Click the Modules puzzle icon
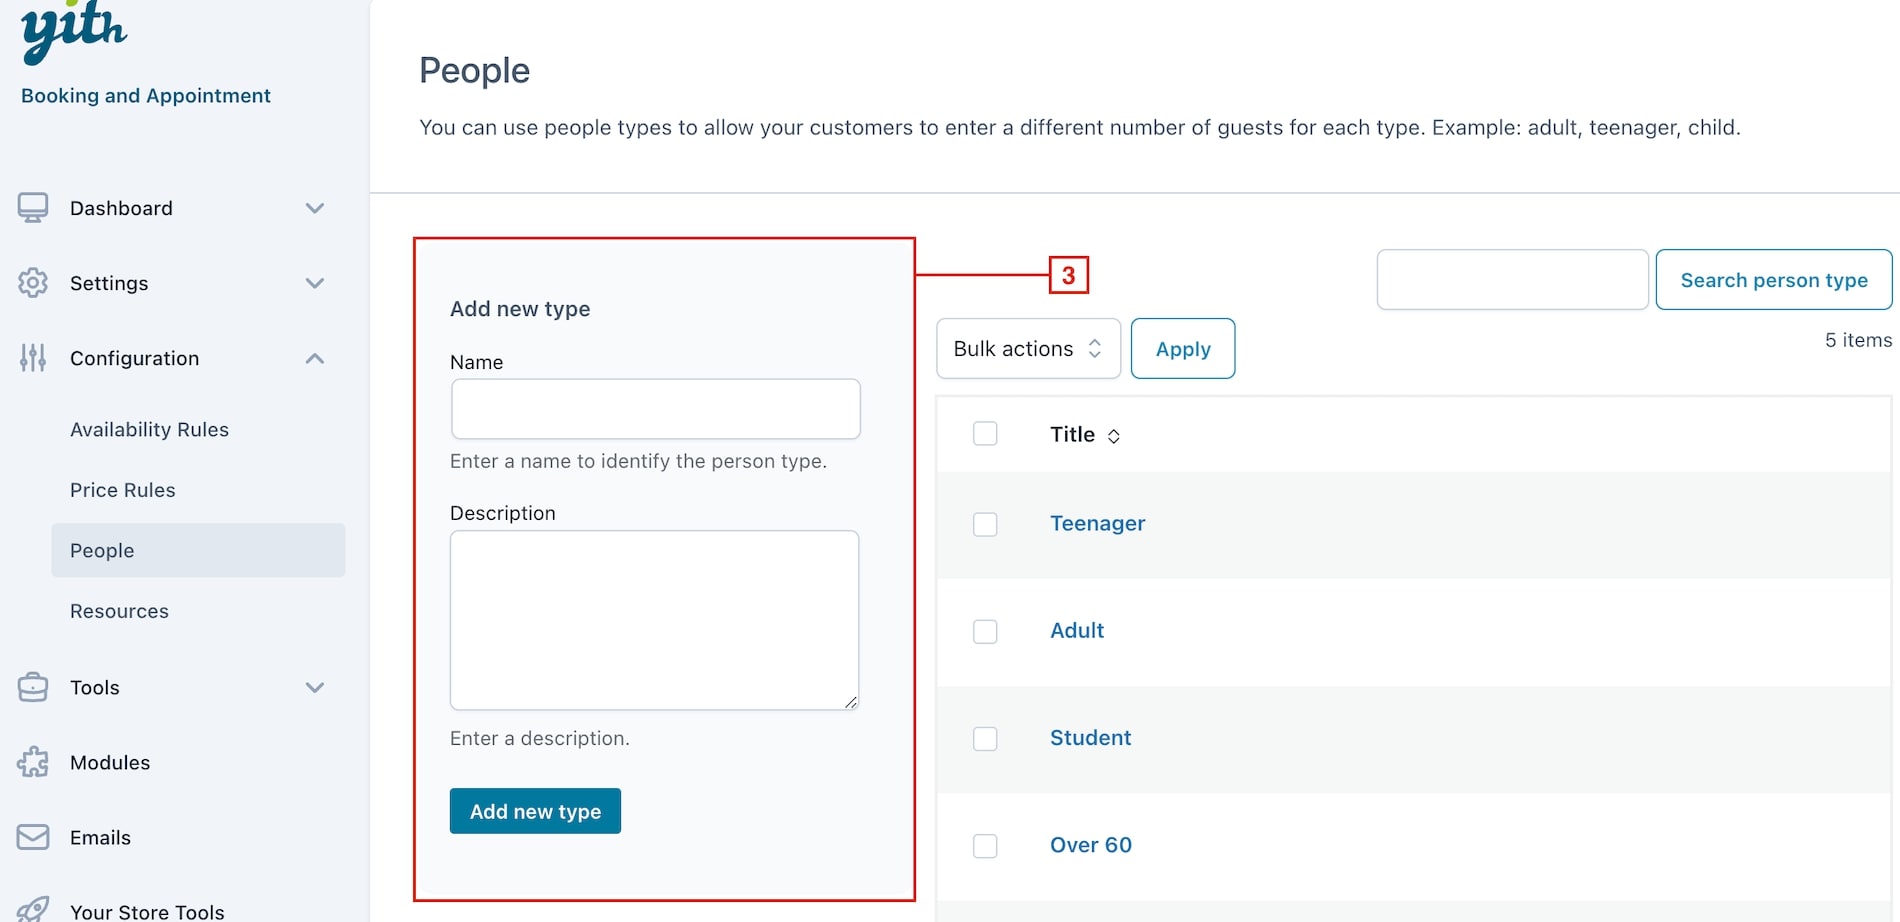The height and width of the screenshot is (922, 1900). coord(33,762)
